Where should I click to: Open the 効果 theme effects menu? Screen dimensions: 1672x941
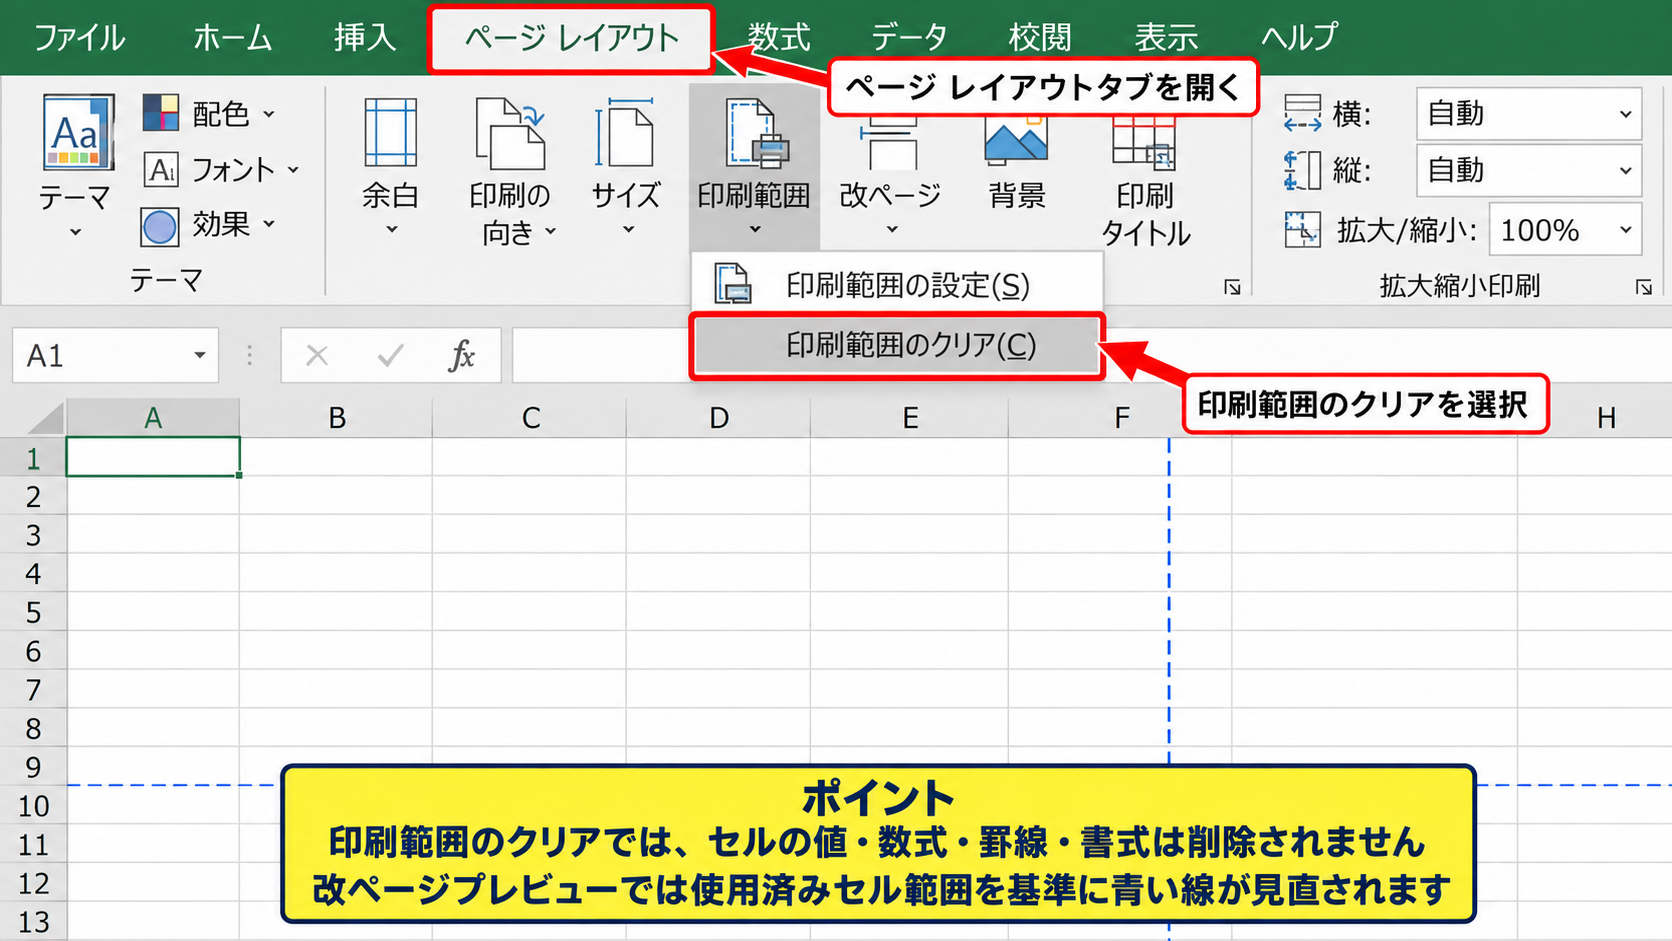(x=208, y=226)
